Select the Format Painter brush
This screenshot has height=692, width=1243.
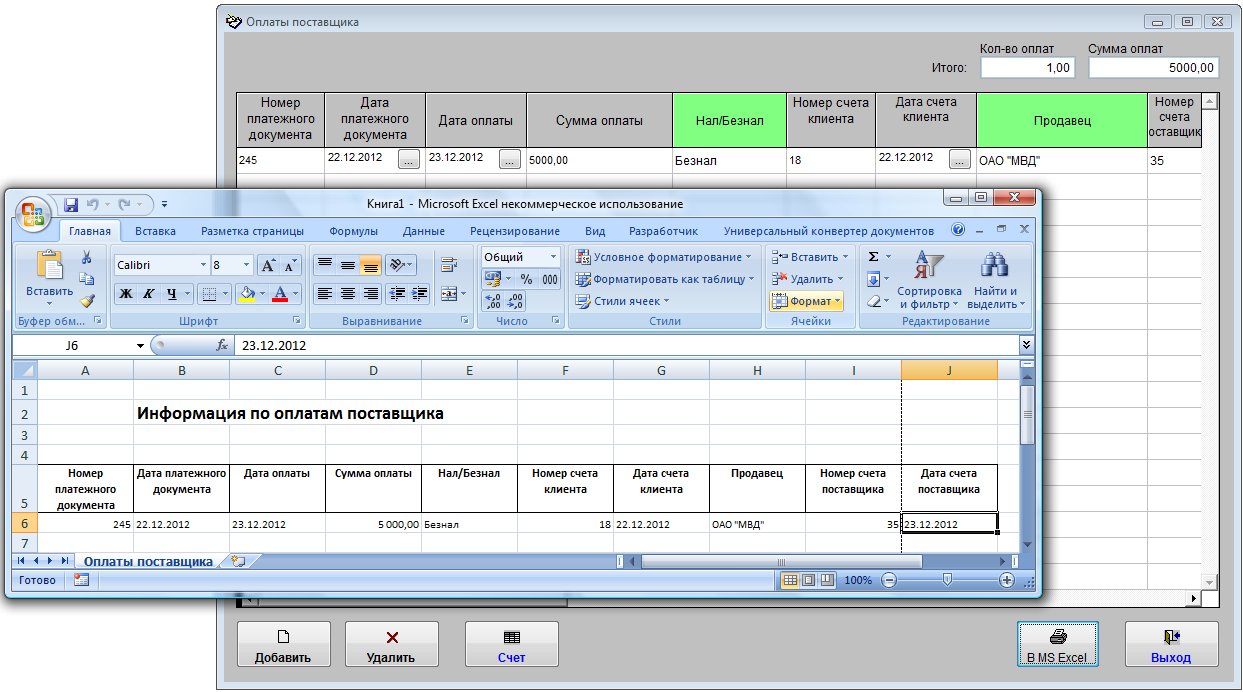87,300
